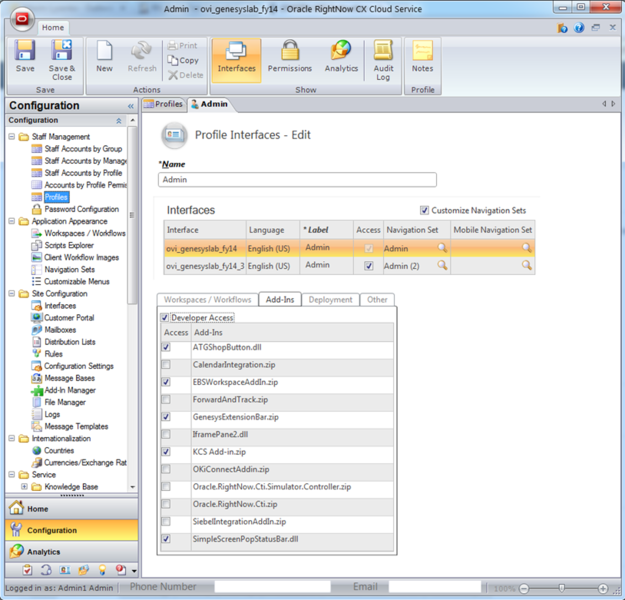Viewport: 625px width, 600px height.
Task: Search mobile navigation set for ovi_genesyslab_fy14_3
Action: 527,265
